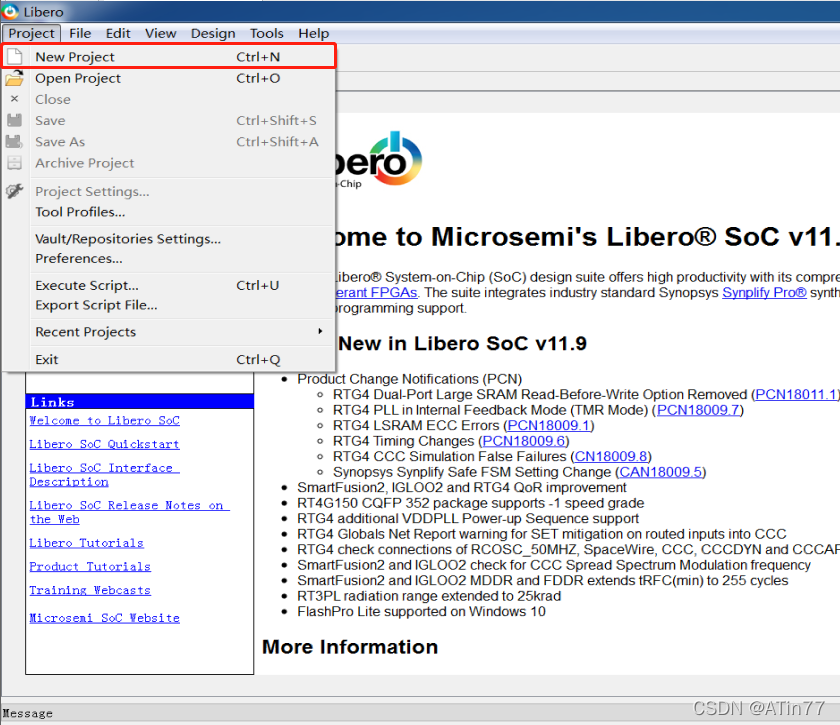Open Libero SoC Release Notes link

click(x=129, y=512)
